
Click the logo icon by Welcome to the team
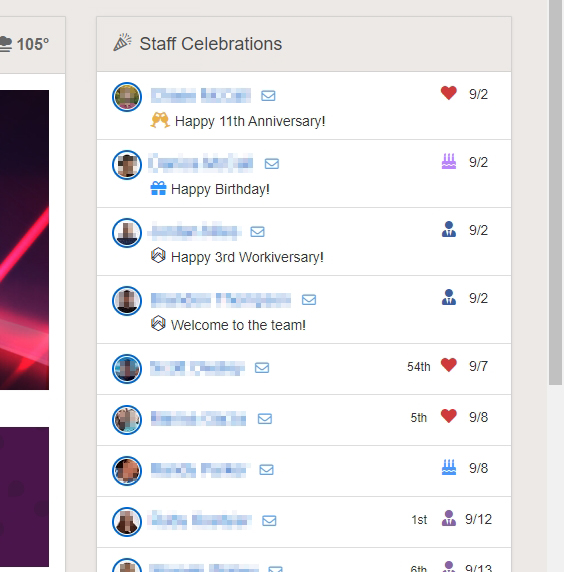[158, 323]
